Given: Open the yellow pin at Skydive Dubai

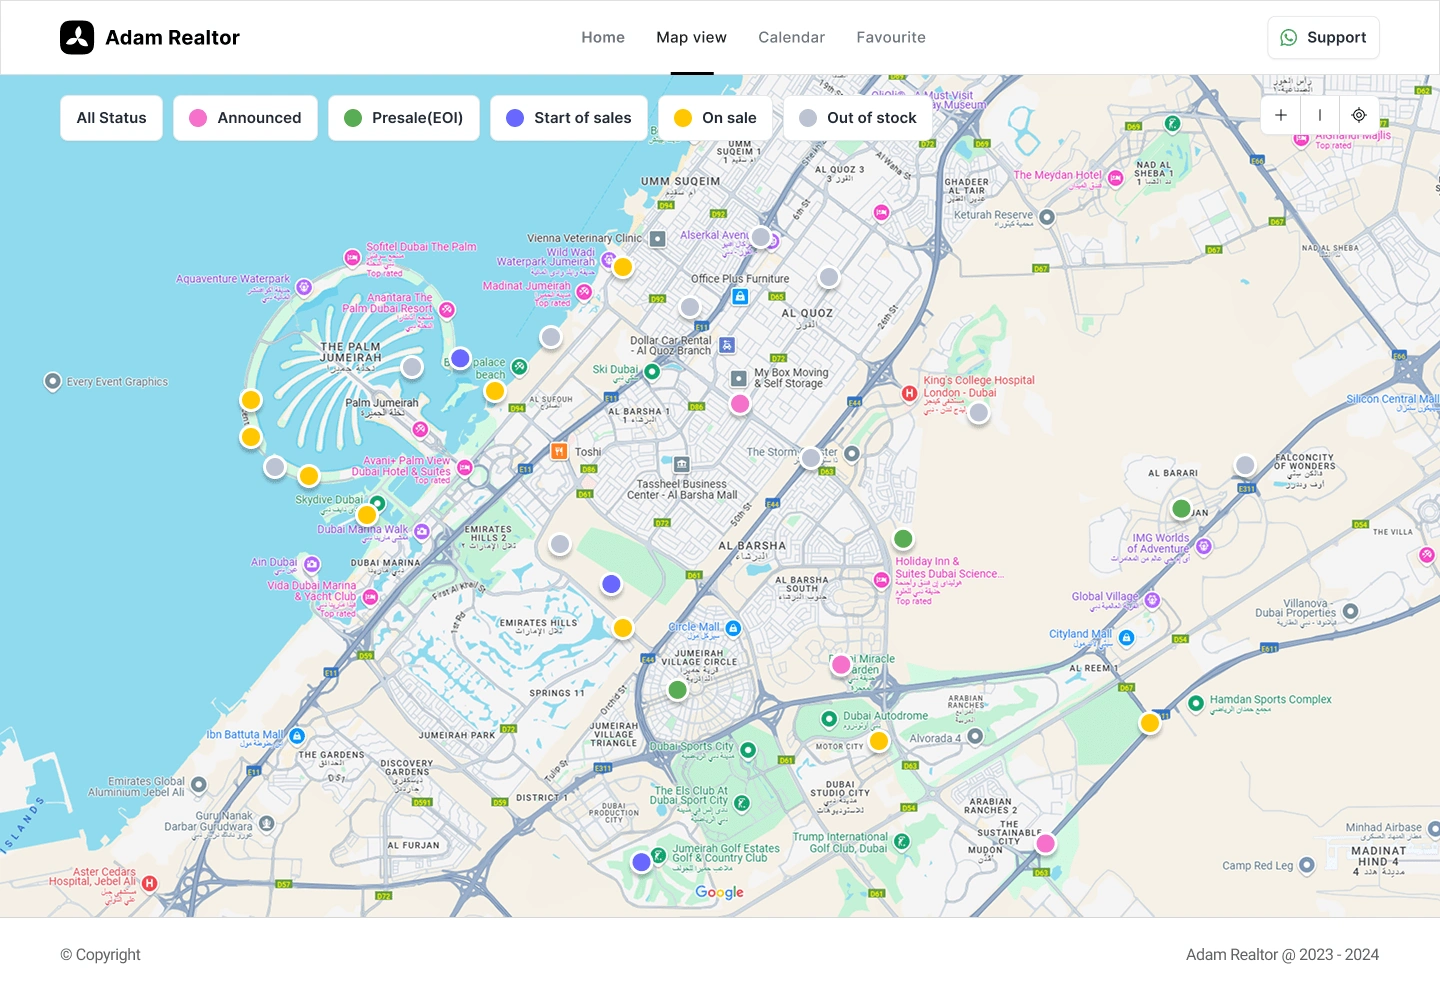Looking at the screenshot, I should tap(367, 515).
